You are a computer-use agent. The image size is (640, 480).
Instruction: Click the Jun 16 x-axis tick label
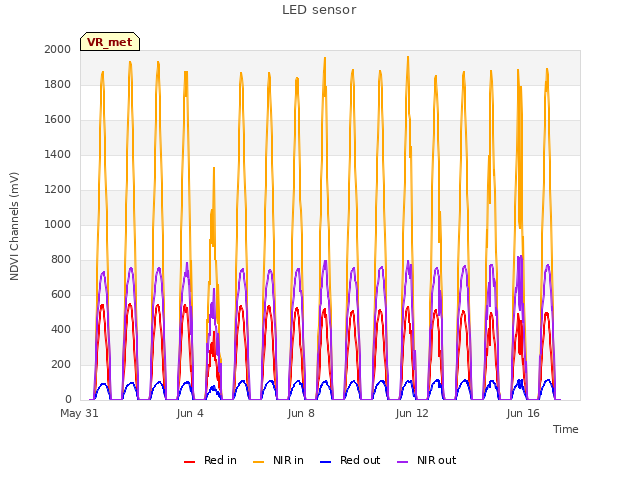[x=523, y=413]
